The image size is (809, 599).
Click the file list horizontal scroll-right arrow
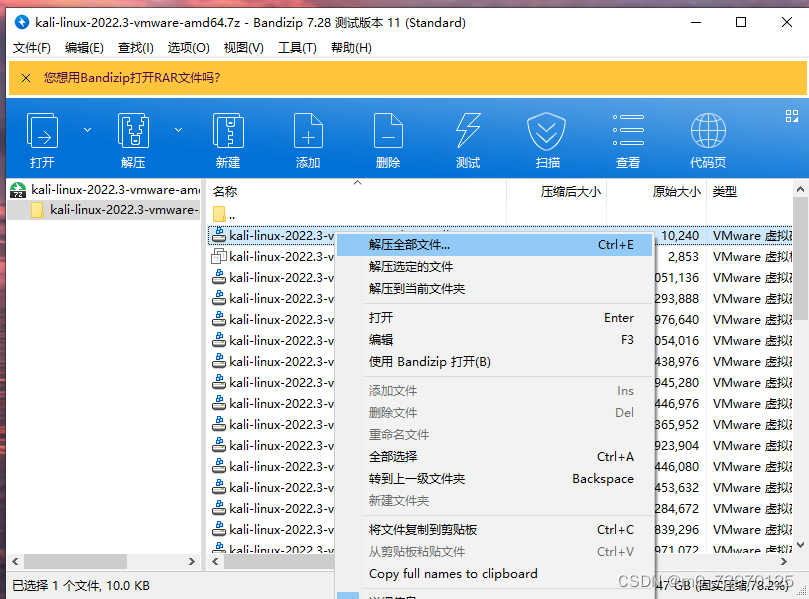(784, 561)
